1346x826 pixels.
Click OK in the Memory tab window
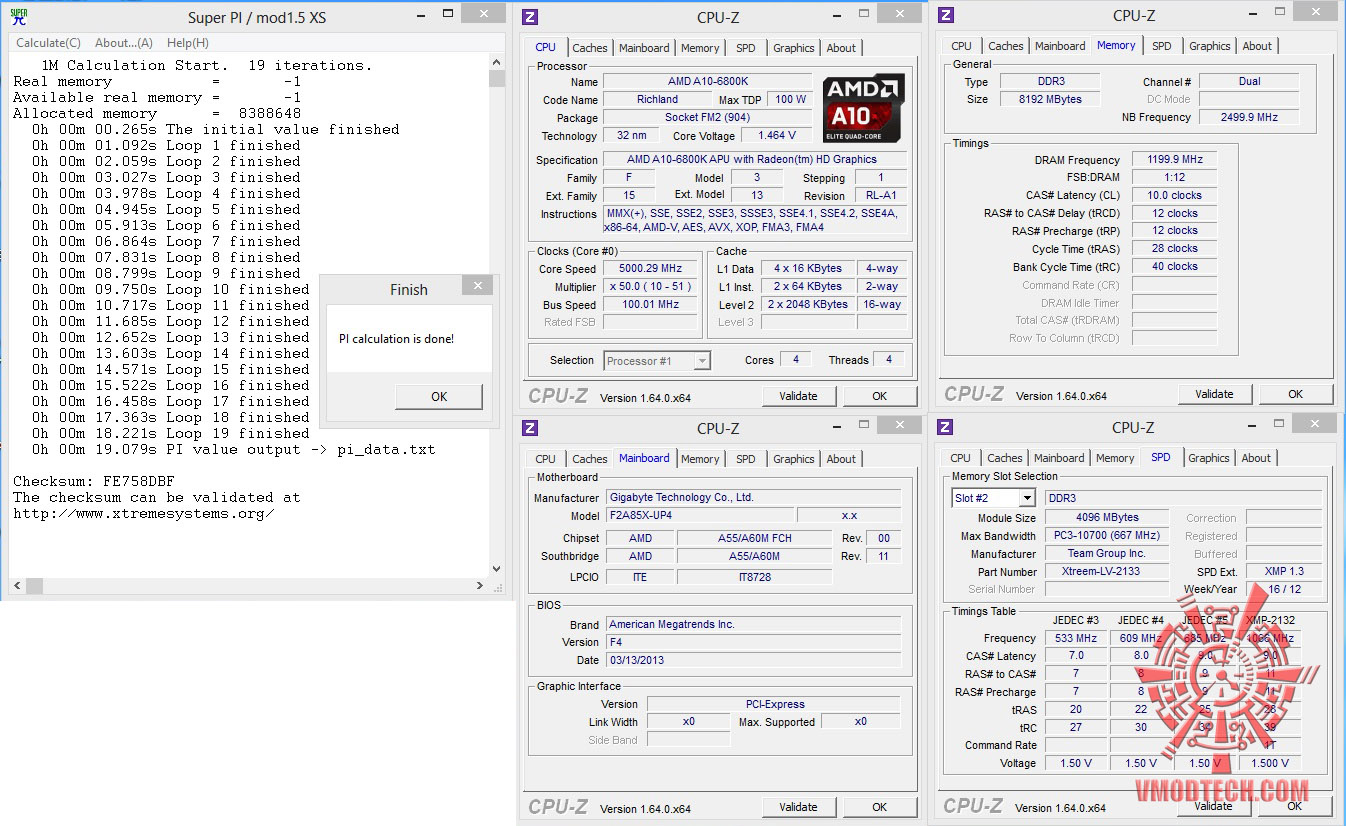(x=1295, y=394)
